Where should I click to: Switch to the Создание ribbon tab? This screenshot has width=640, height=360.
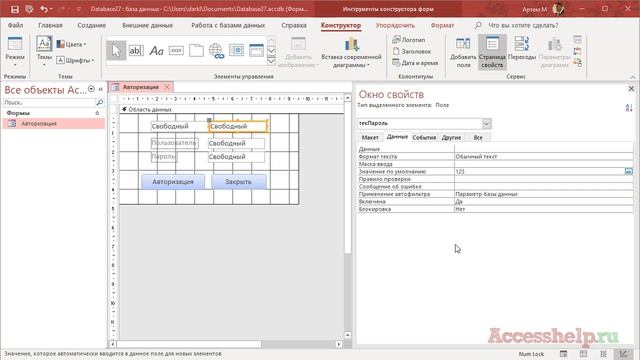pos(91,25)
